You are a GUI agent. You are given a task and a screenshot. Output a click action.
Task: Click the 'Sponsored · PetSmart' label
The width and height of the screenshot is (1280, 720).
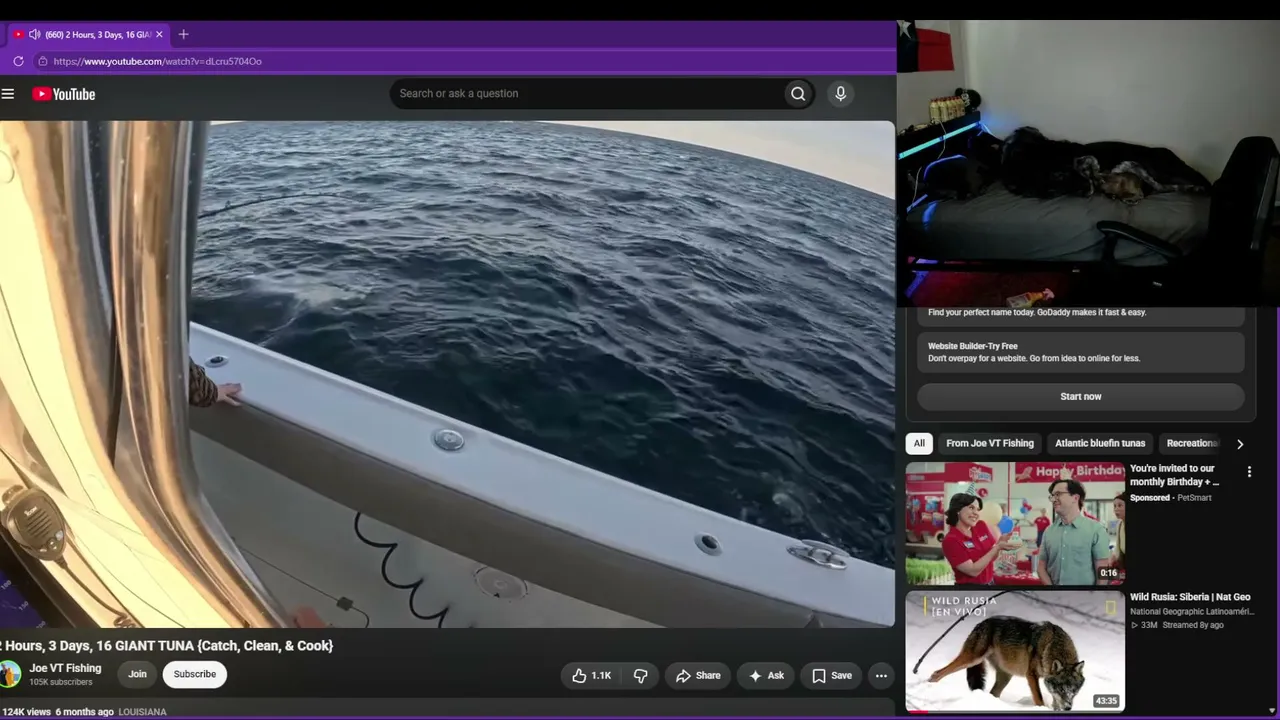click(x=1171, y=498)
